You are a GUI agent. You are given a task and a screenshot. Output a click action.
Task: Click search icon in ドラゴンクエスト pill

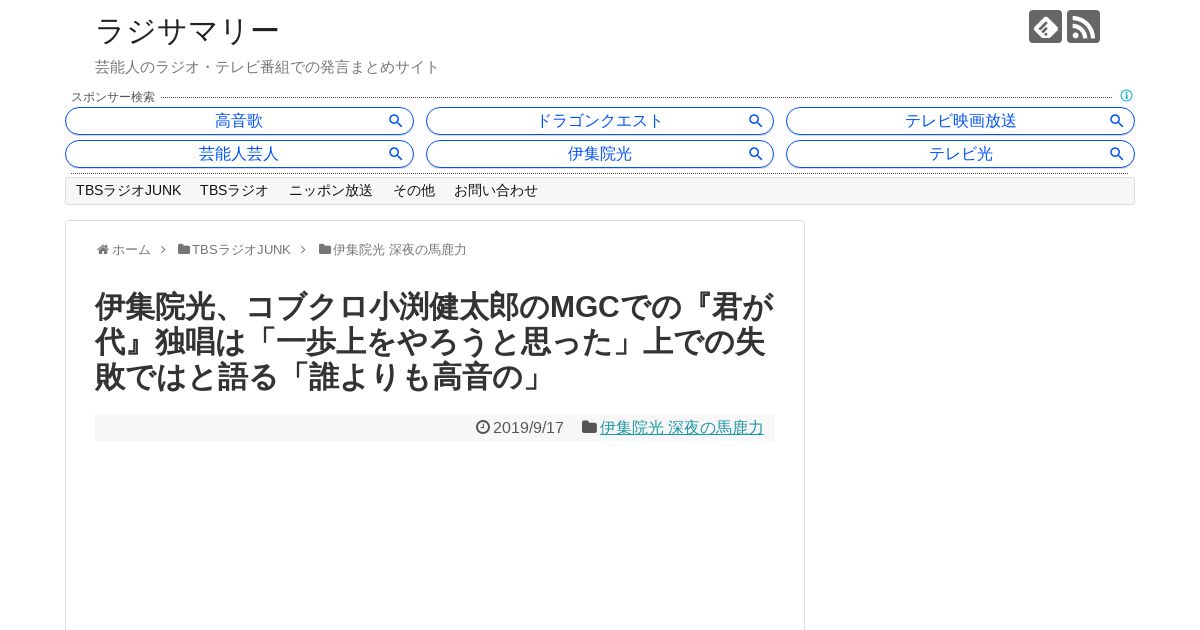coord(756,121)
